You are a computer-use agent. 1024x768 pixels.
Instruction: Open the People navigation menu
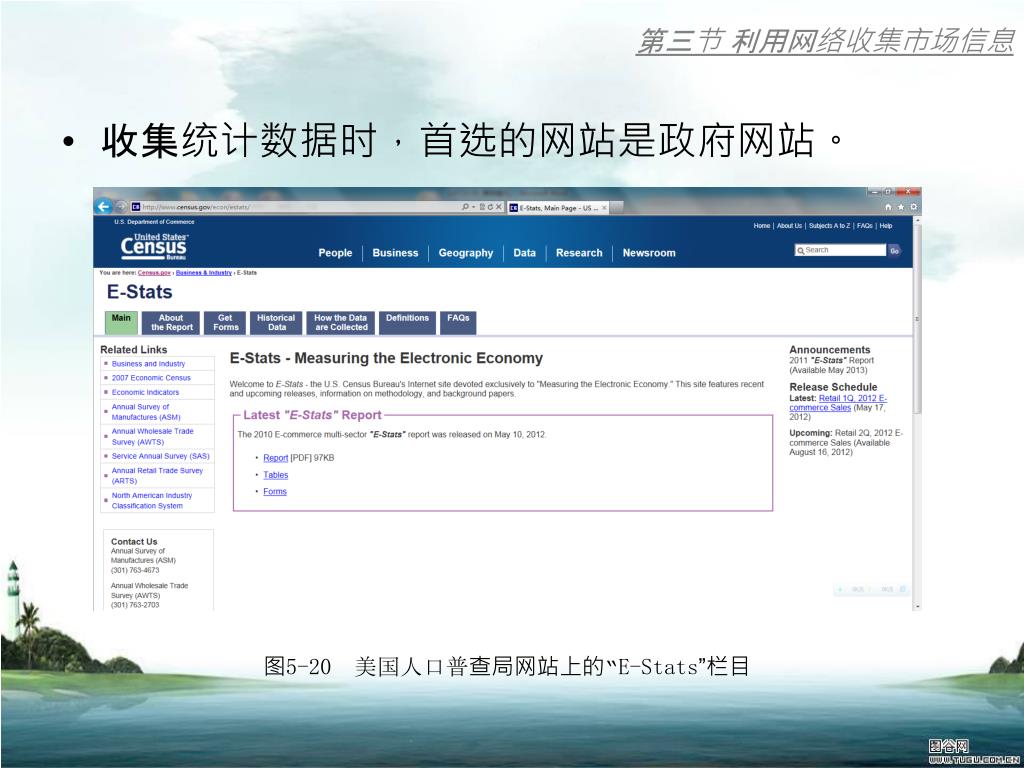pyautogui.click(x=335, y=253)
